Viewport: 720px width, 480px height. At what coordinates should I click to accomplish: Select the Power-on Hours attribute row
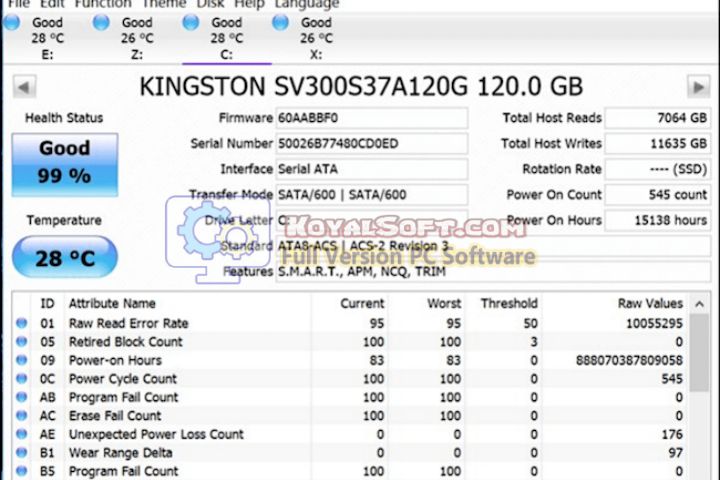click(350, 360)
